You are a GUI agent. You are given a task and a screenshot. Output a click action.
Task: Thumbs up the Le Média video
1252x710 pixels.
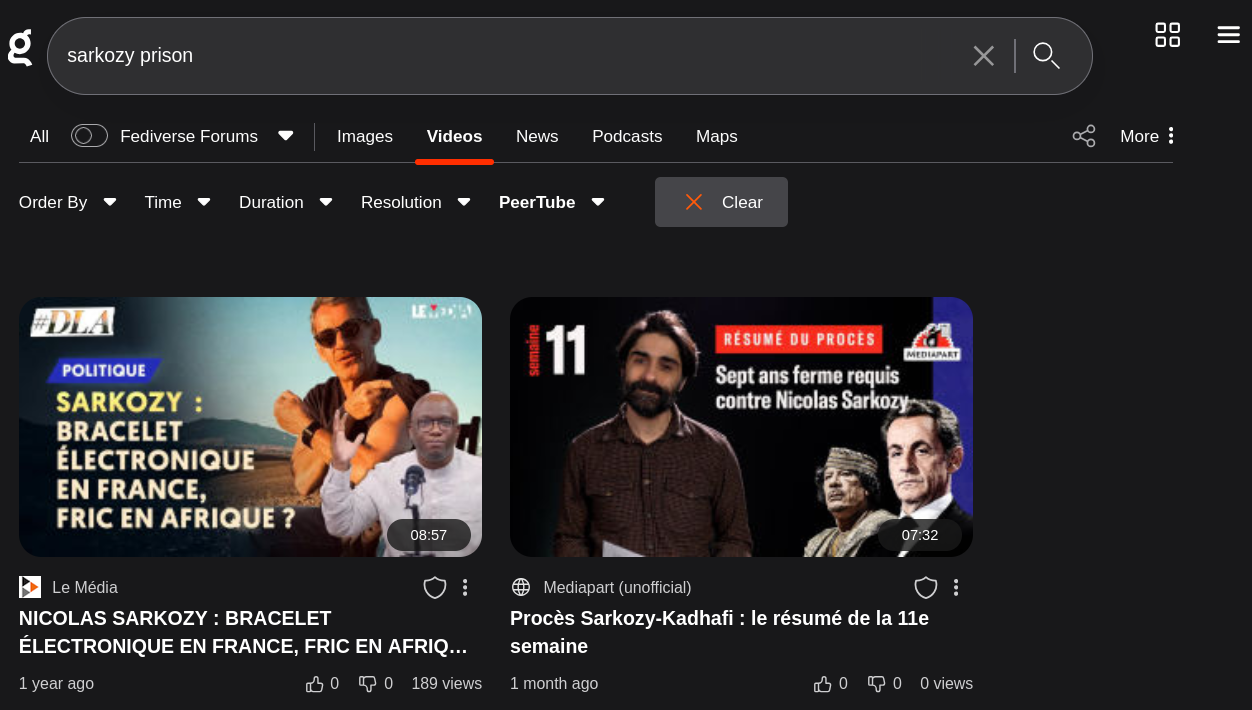[x=315, y=684]
